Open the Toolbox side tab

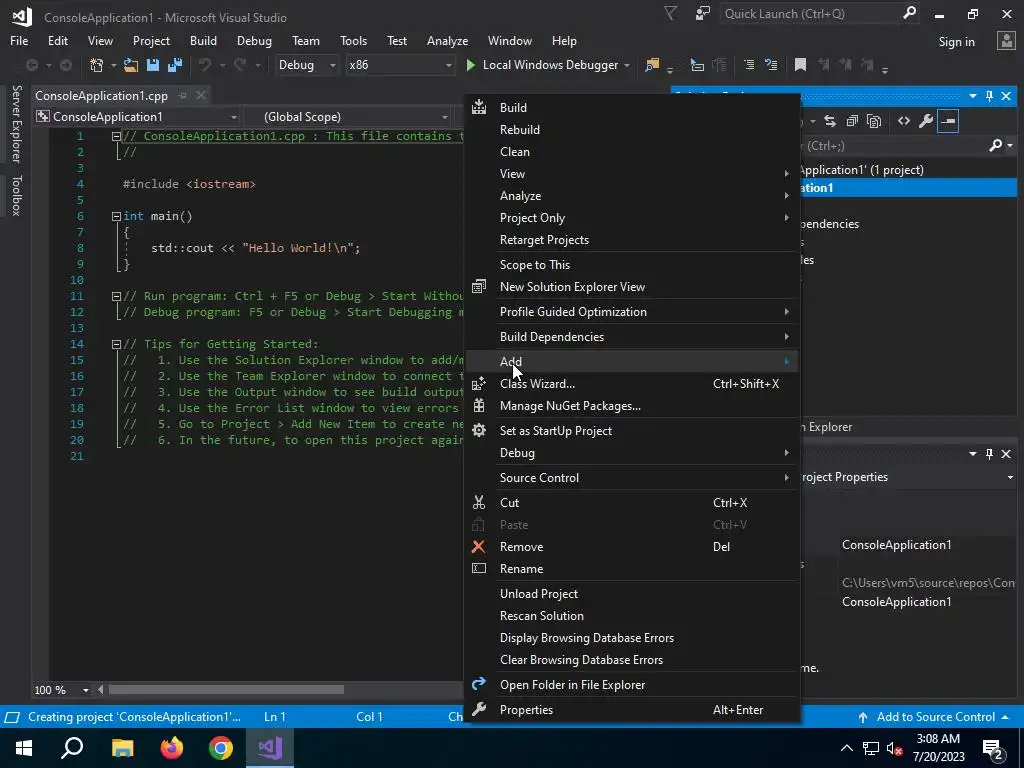17,195
